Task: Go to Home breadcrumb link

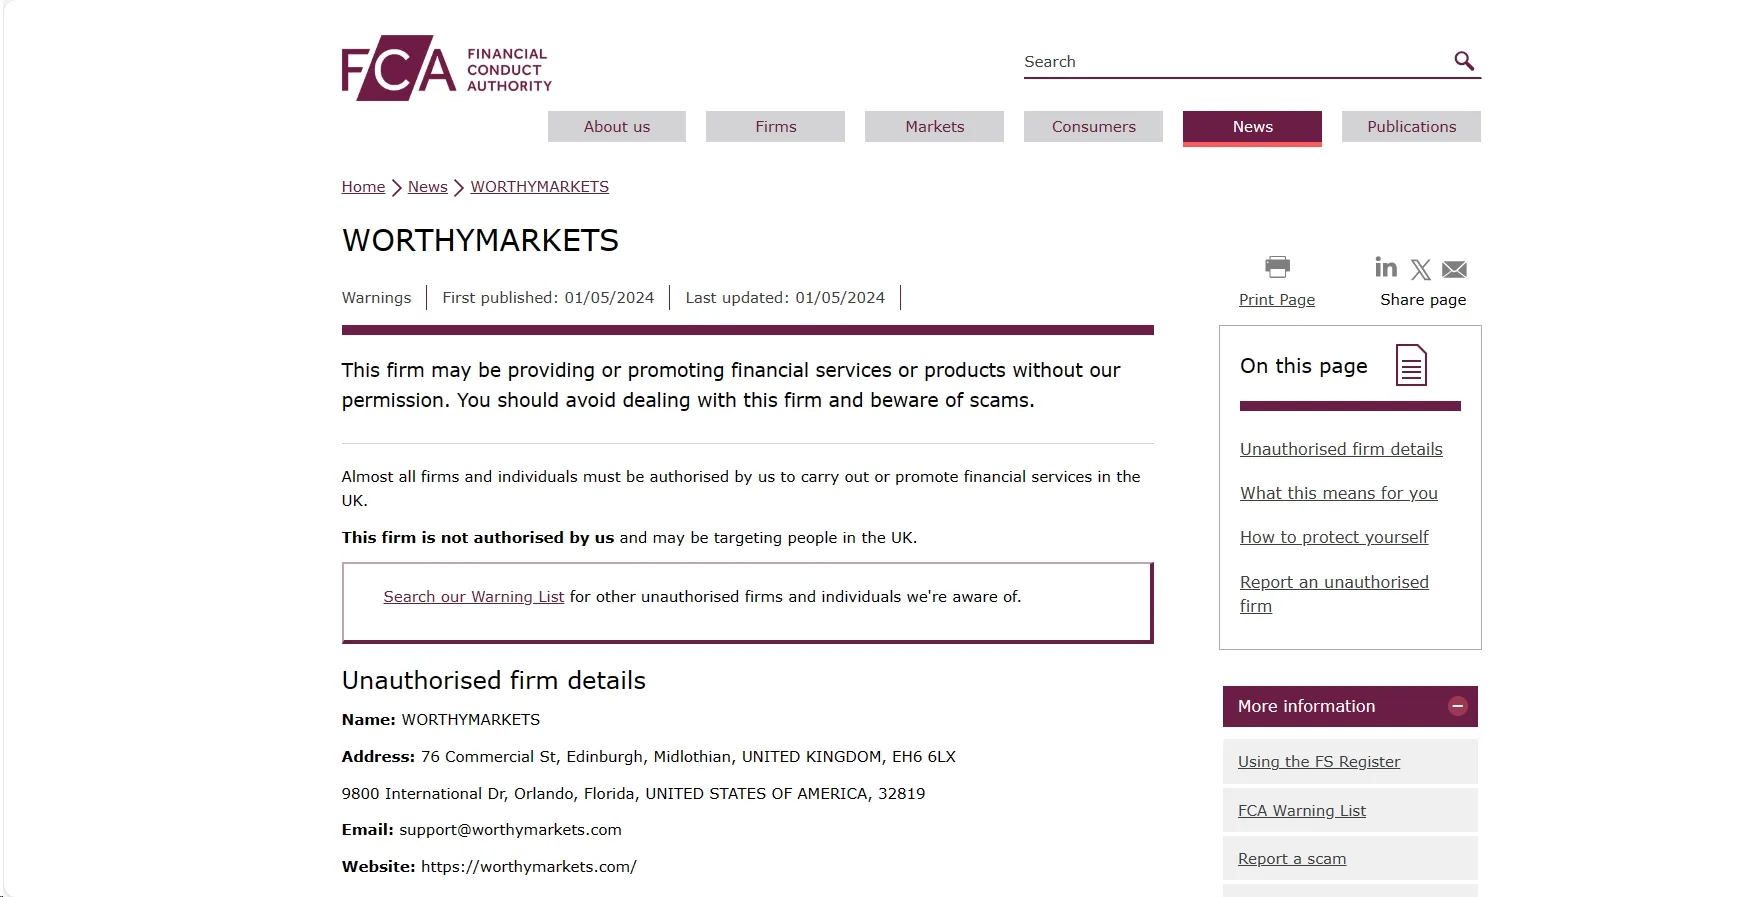Action: [363, 187]
